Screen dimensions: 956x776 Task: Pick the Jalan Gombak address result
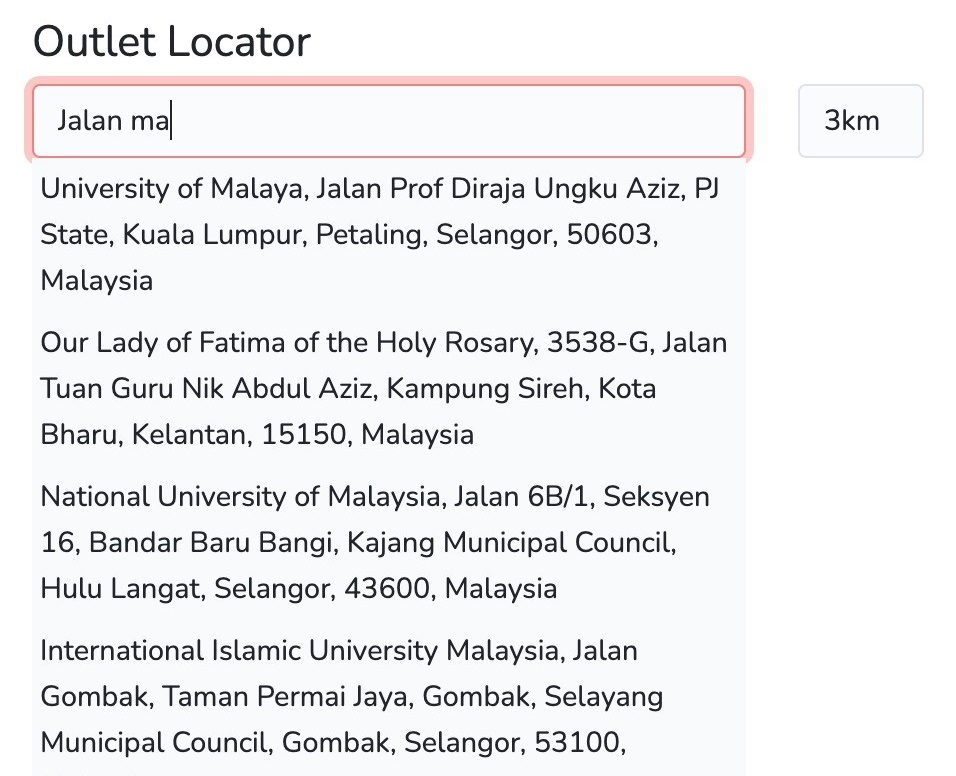pyautogui.click(x=389, y=702)
